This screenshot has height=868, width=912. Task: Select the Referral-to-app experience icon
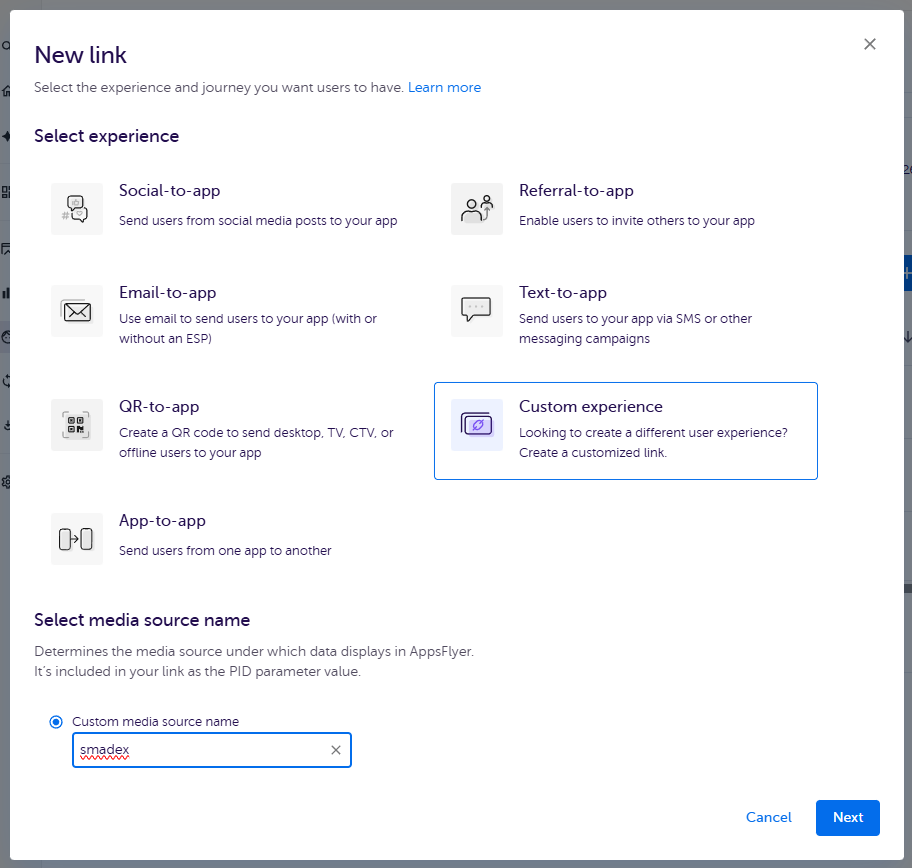(477, 209)
